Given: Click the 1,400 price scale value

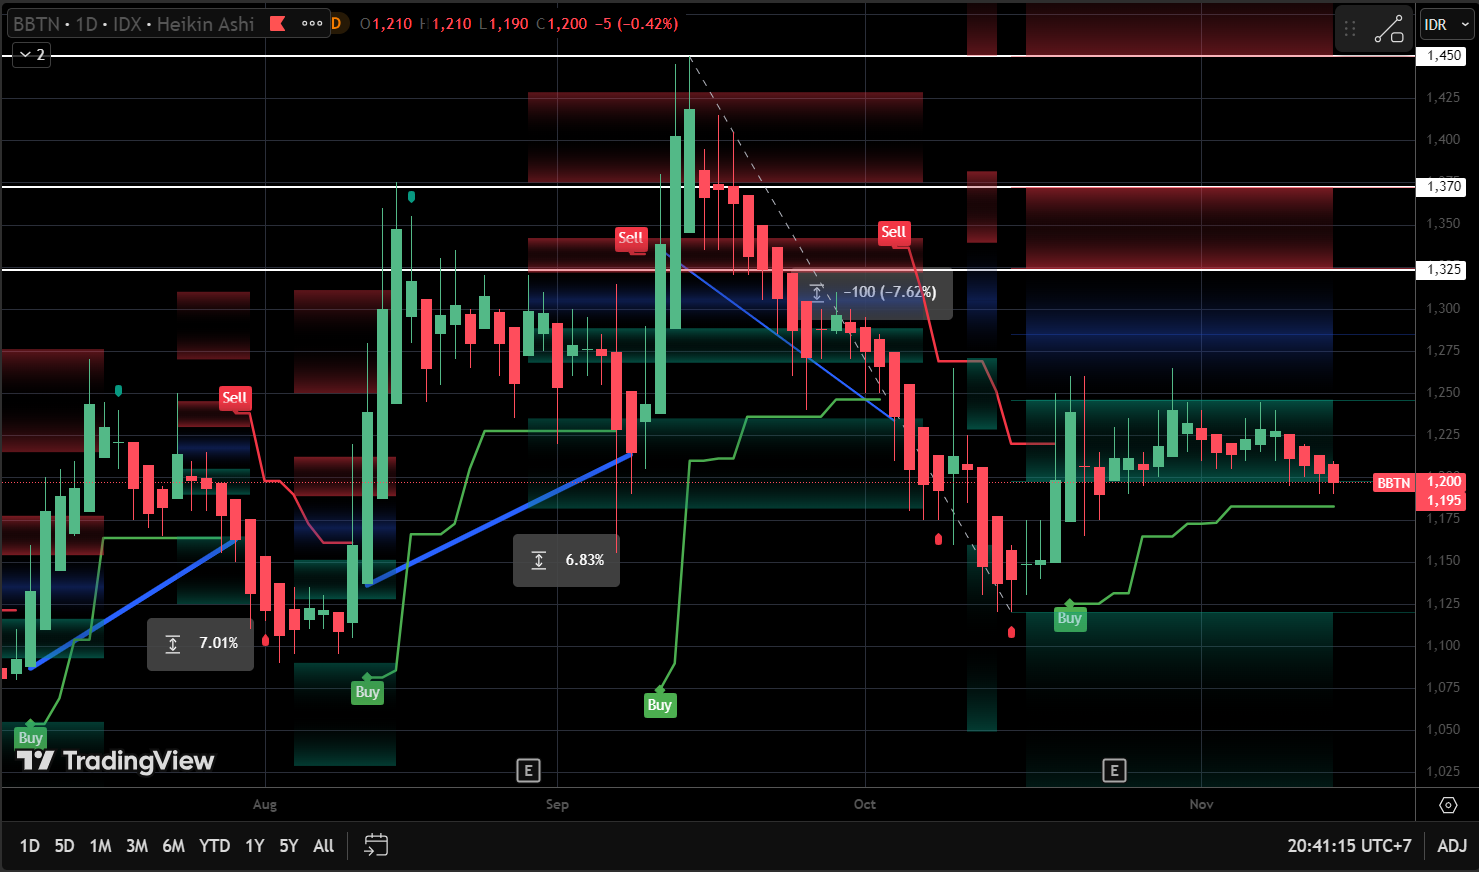Looking at the screenshot, I should [x=1443, y=140].
